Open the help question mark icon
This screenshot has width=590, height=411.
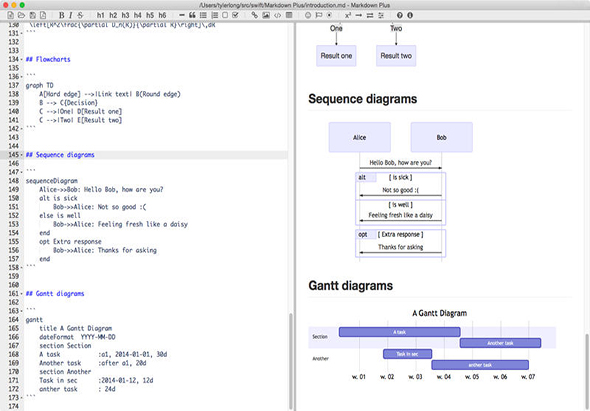400,15
